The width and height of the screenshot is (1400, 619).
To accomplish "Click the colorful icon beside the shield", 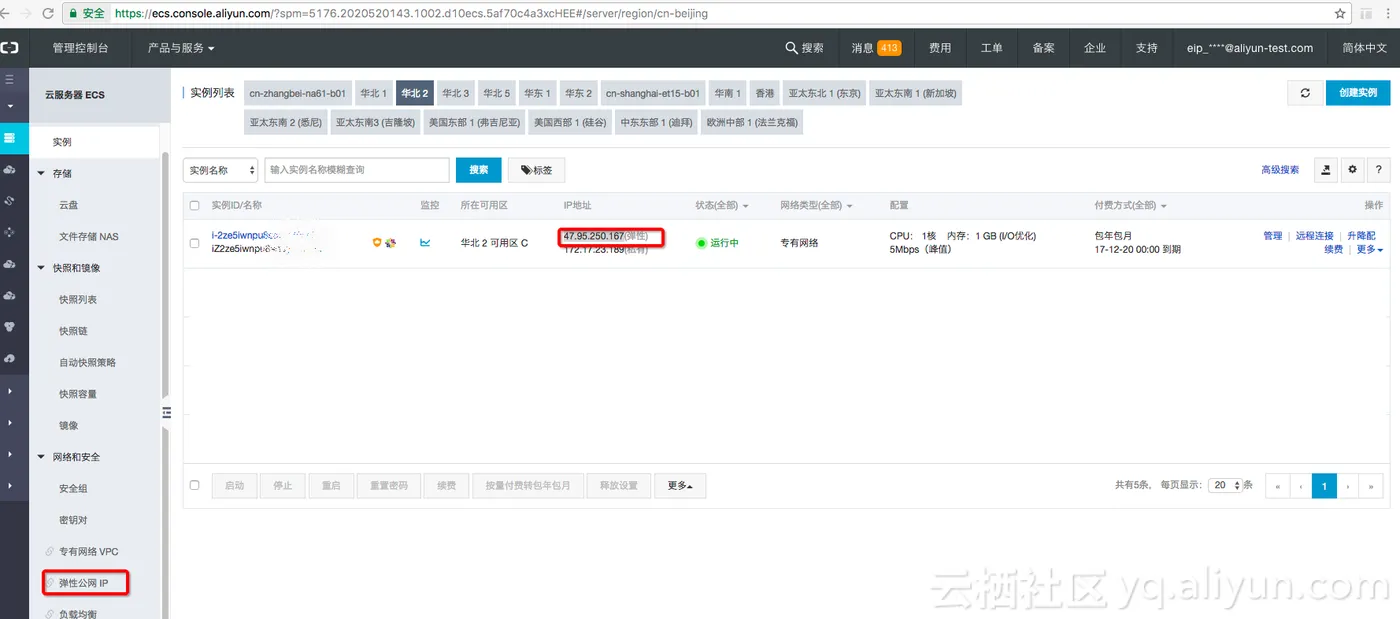I will (390, 242).
